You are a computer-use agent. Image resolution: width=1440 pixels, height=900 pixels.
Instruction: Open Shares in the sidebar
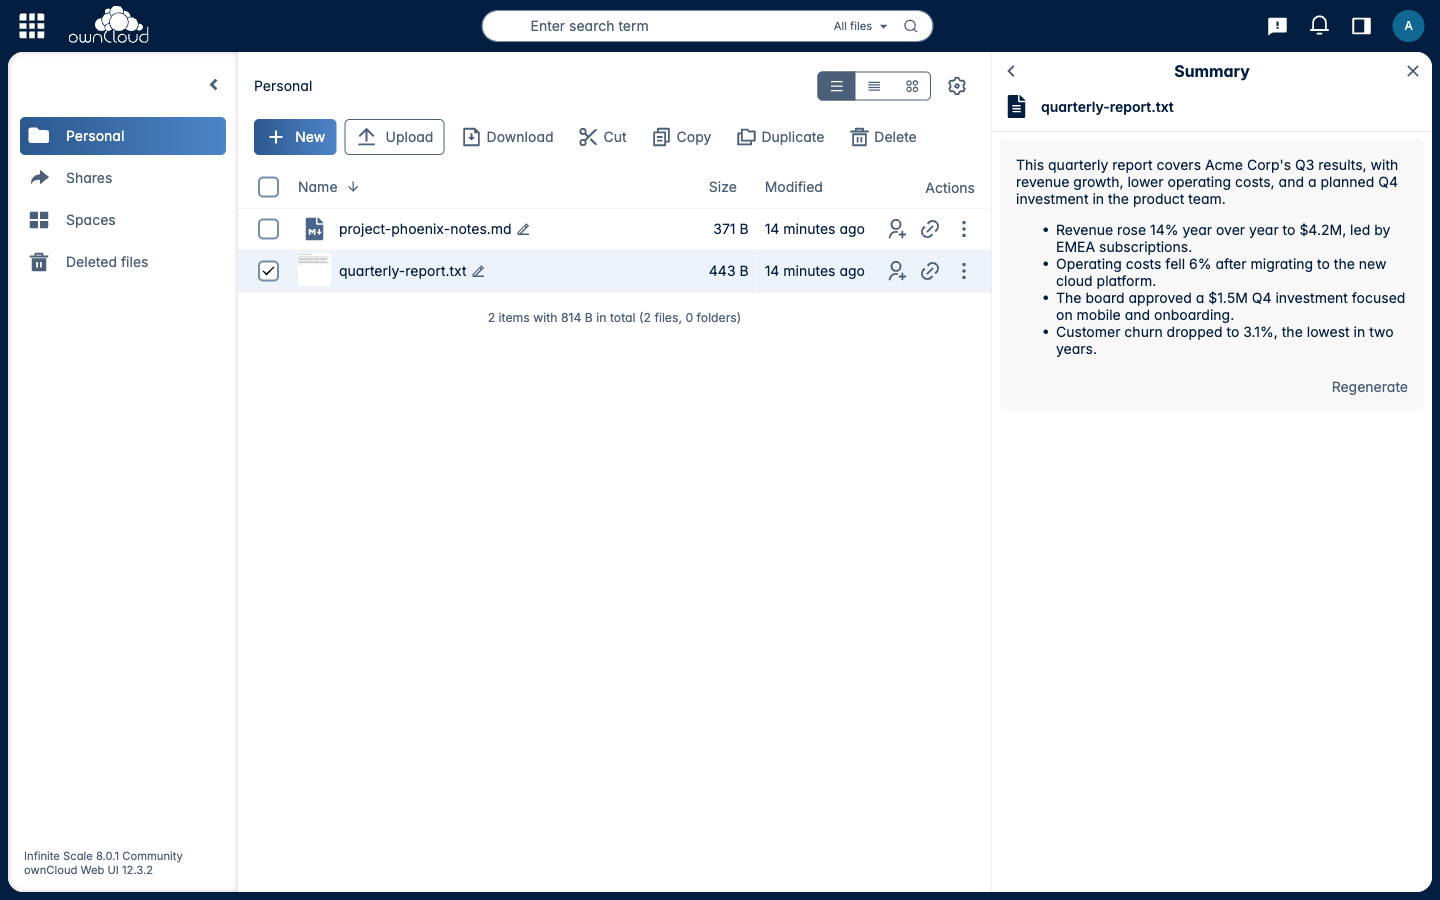pyautogui.click(x=123, y=178)
